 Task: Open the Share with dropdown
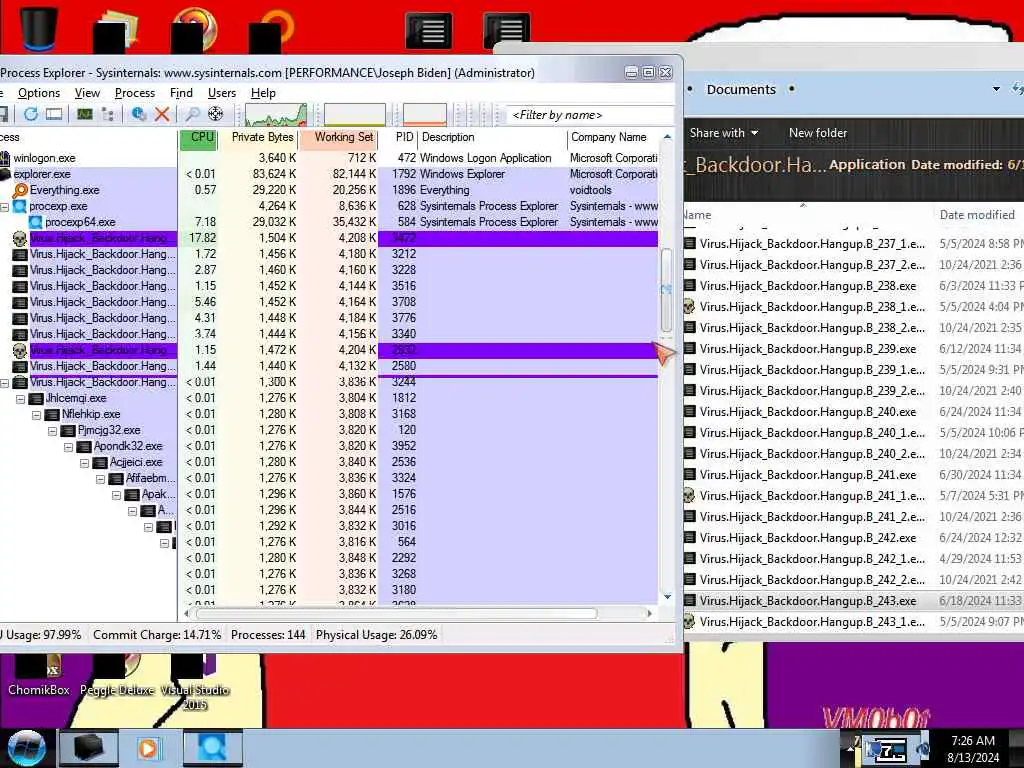pyautogui.click(x=724, y=133)
